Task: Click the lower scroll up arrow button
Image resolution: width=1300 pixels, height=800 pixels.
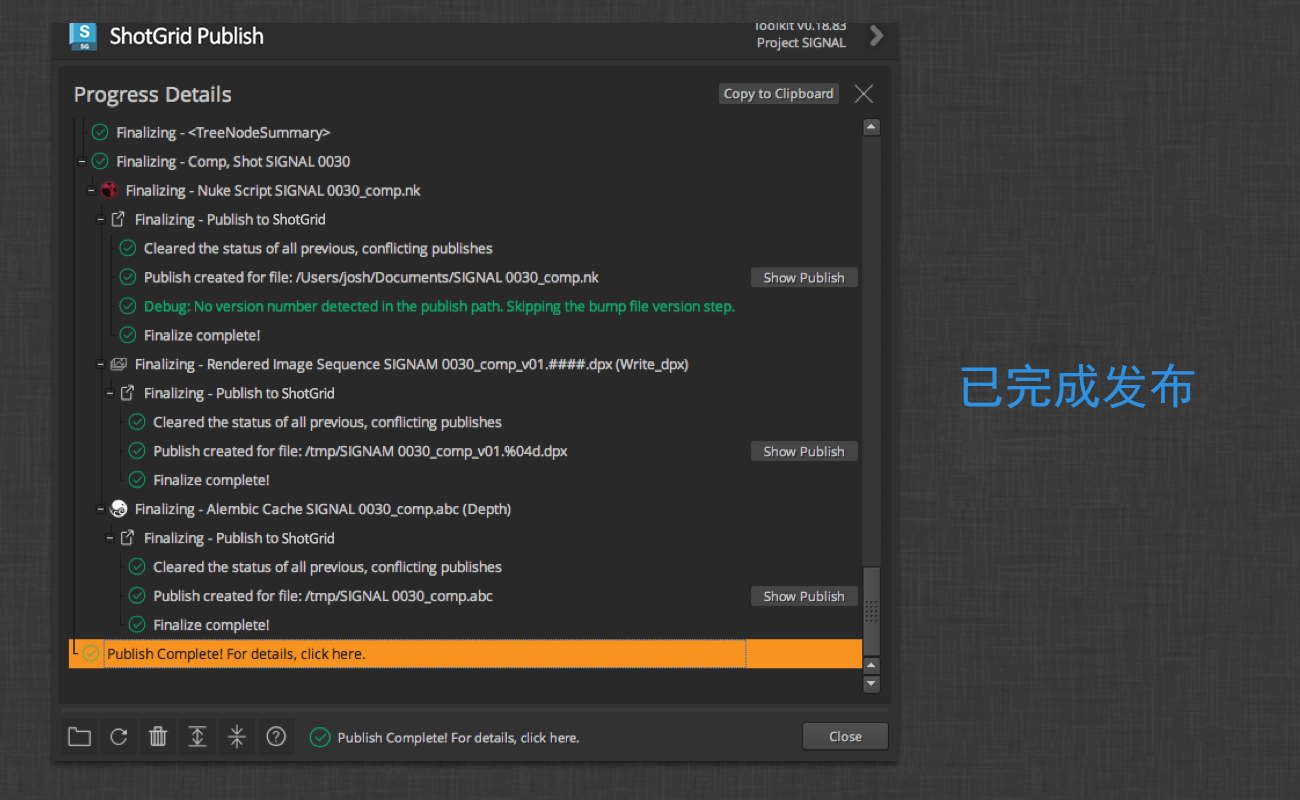Action: pos(871,665)
